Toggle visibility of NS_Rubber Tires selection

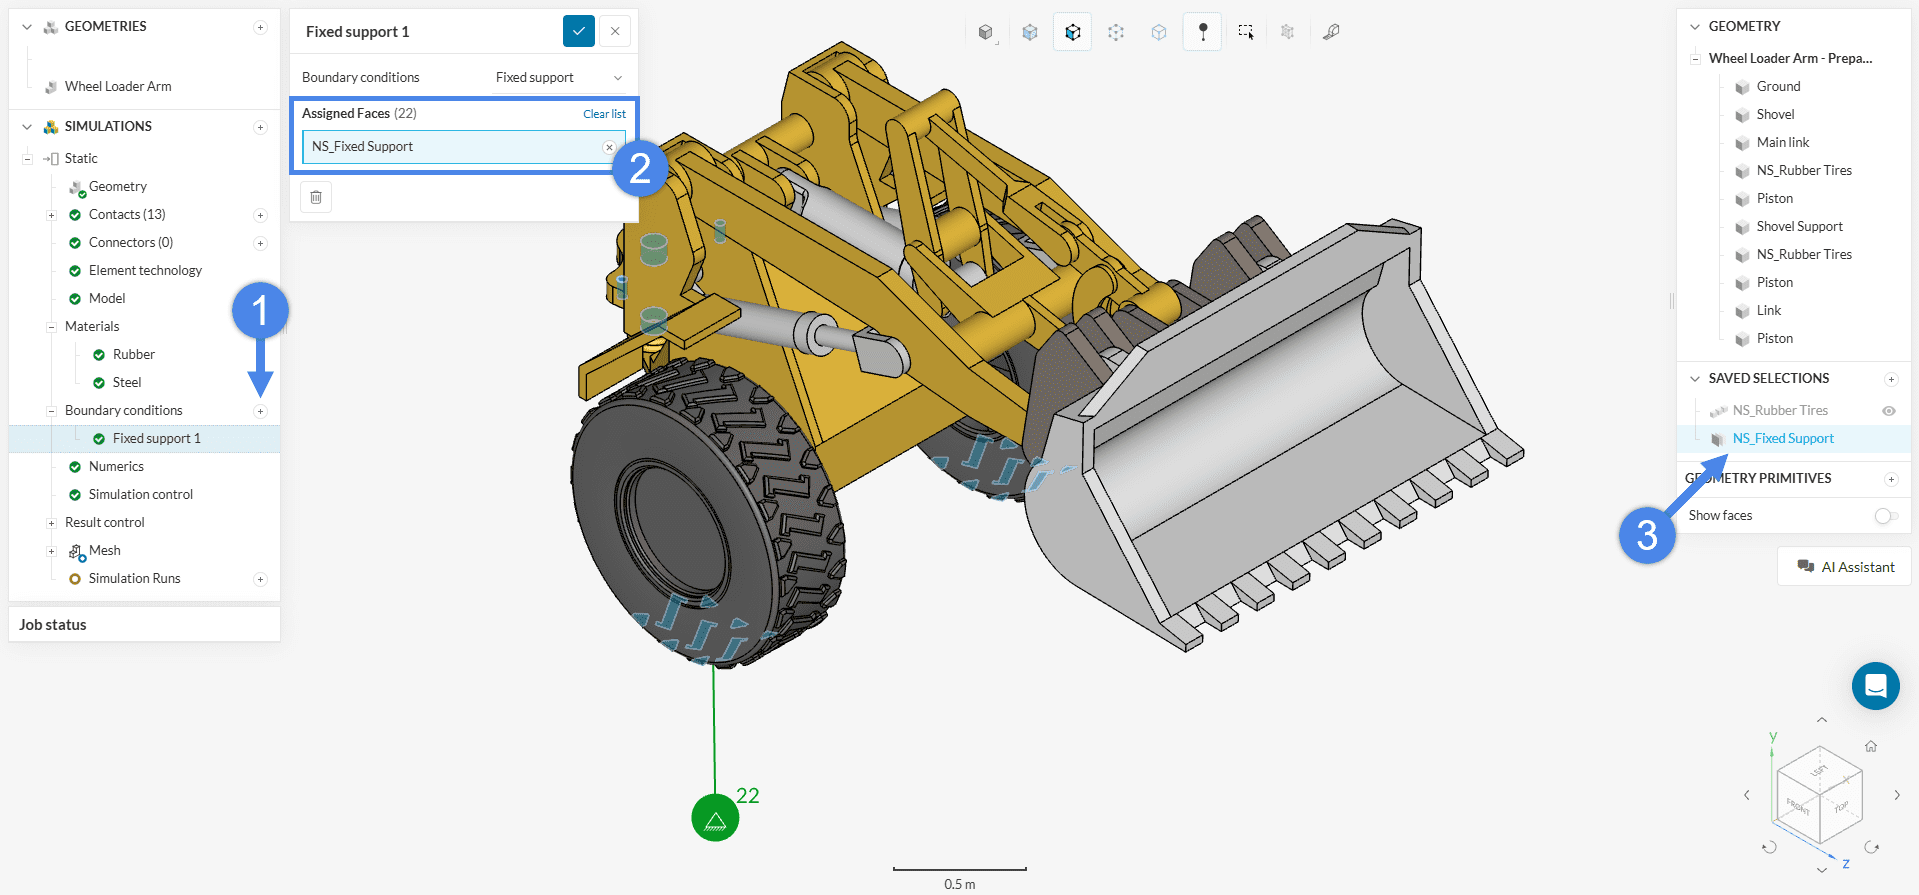pos(1889,411)
